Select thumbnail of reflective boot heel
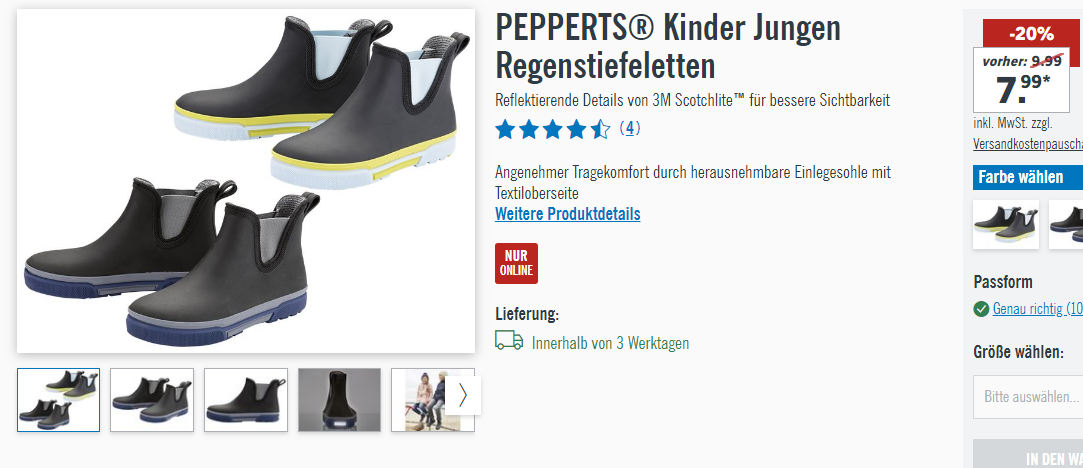This screenshot has height=468, width=1083. coord(339,400)
